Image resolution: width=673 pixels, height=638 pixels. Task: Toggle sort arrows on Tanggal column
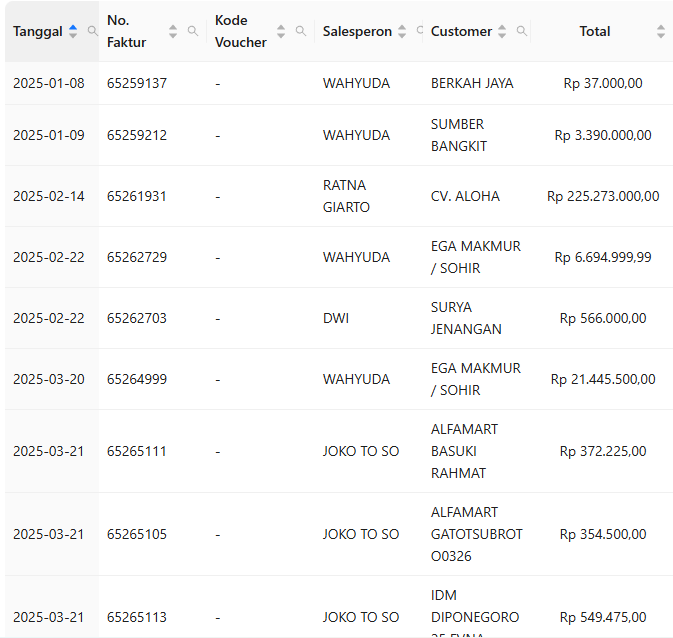(72, 32)
